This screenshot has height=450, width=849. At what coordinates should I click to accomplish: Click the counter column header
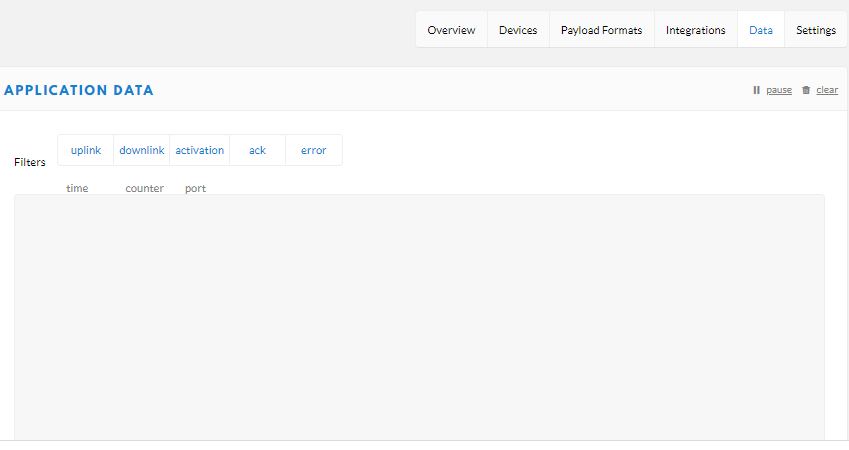[x=144, y=188]
